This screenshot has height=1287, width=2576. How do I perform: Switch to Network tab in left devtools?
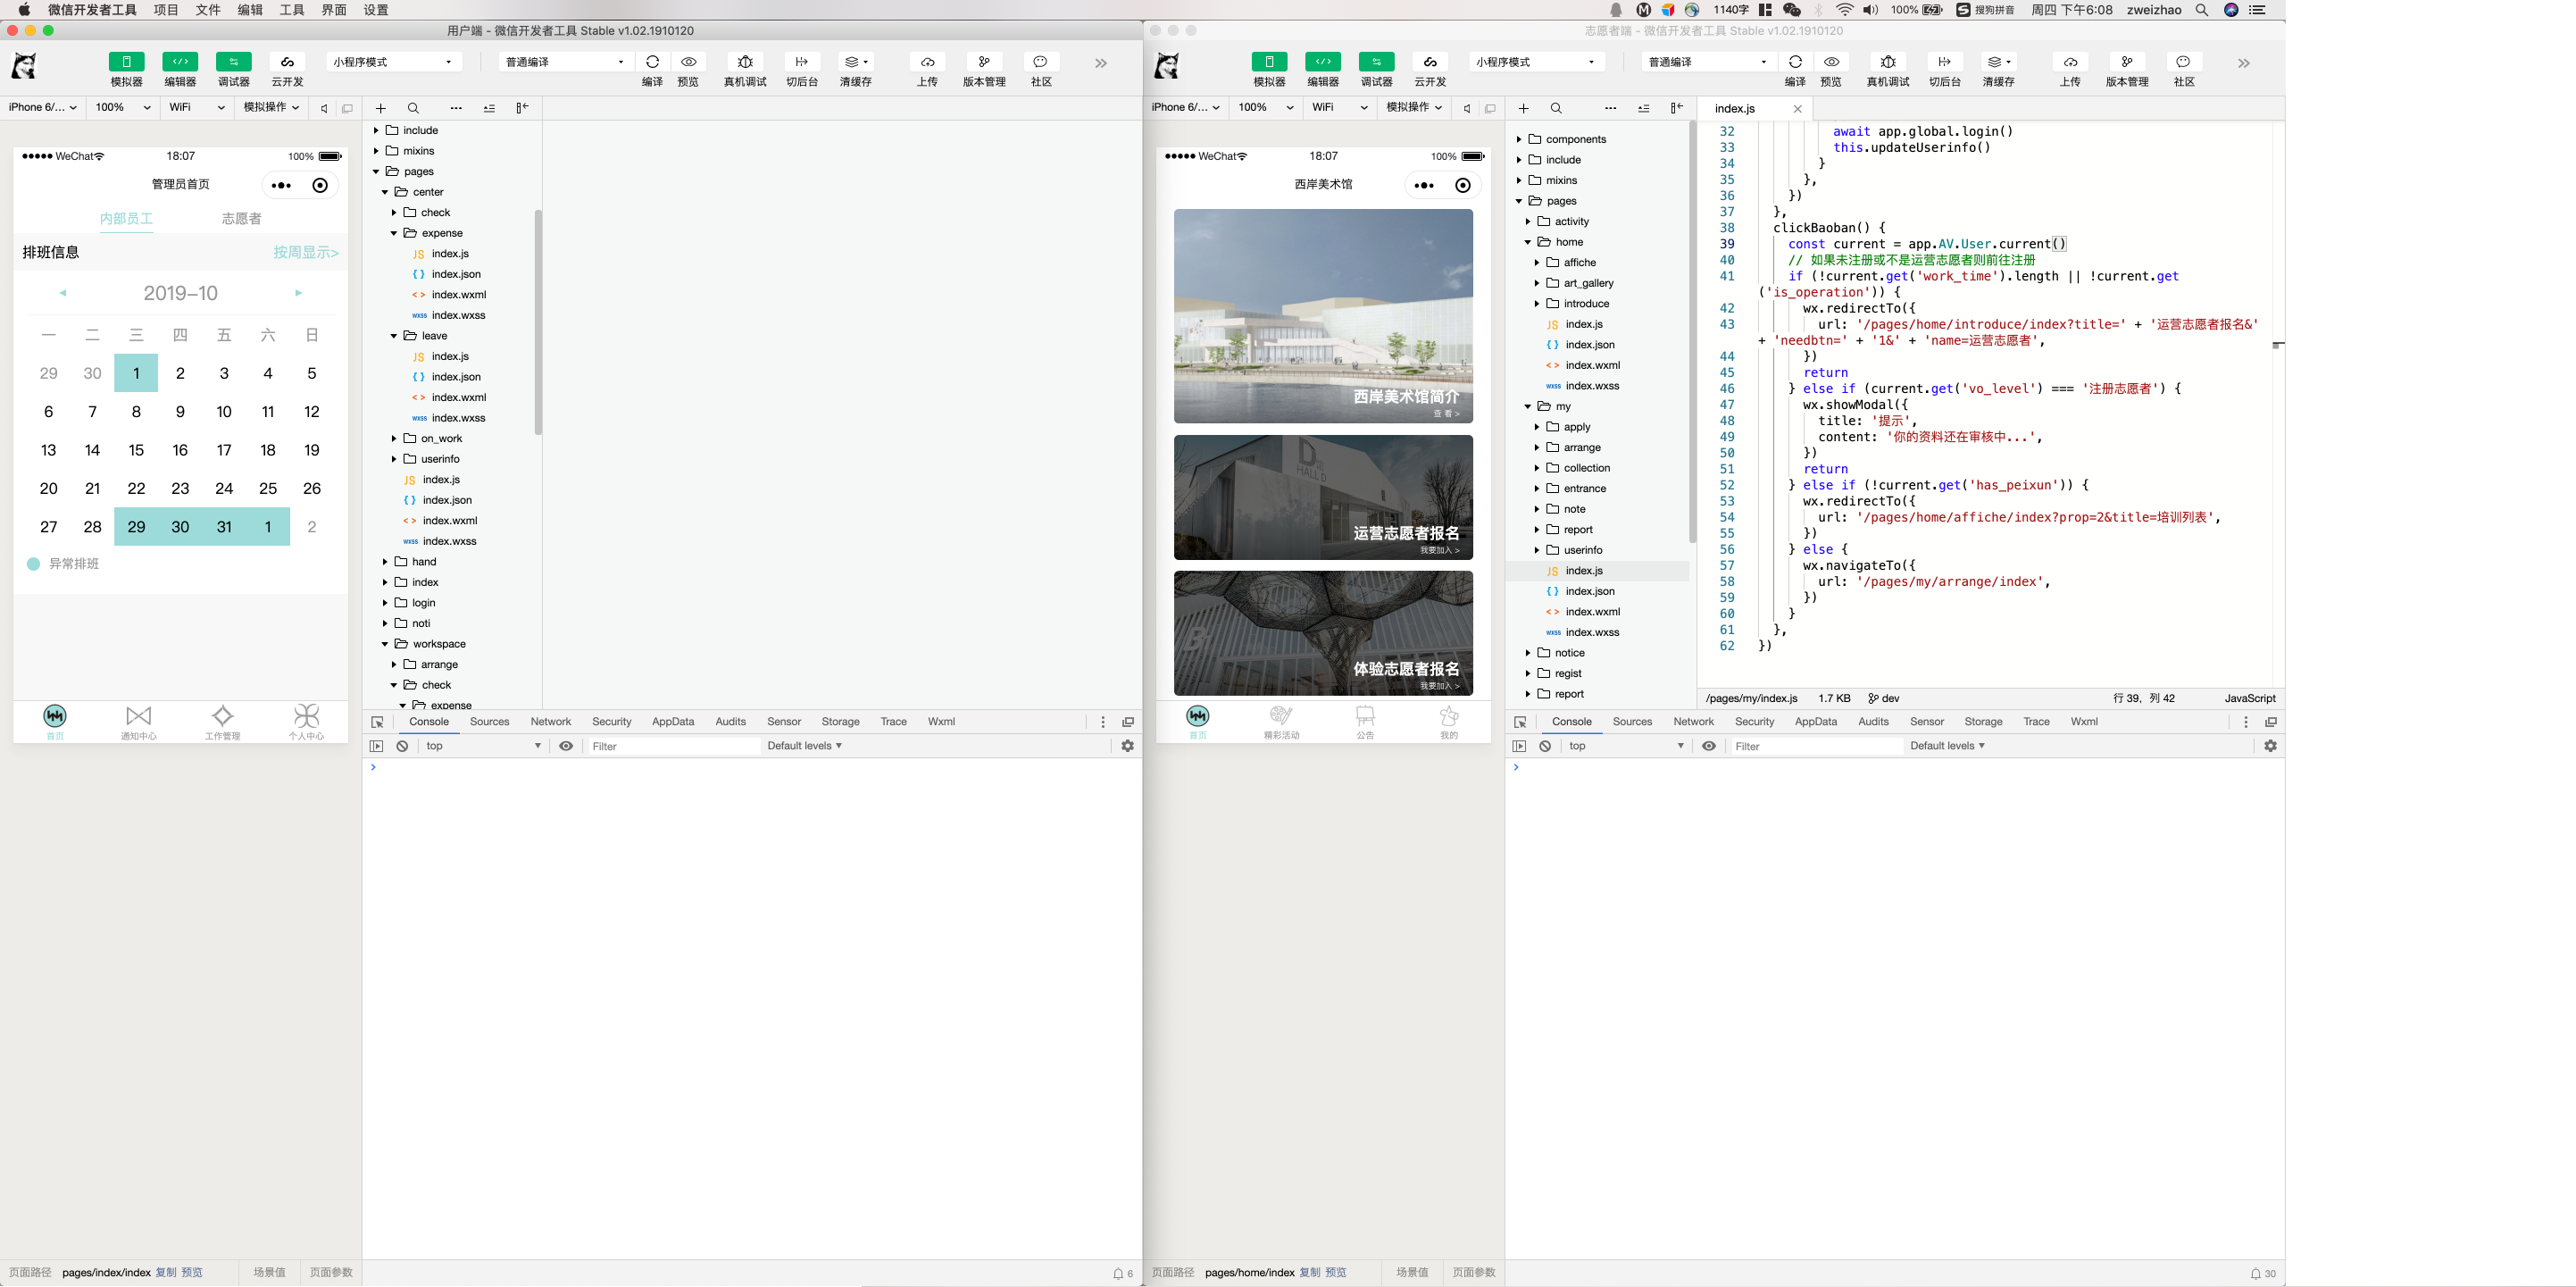pos(550,722)
